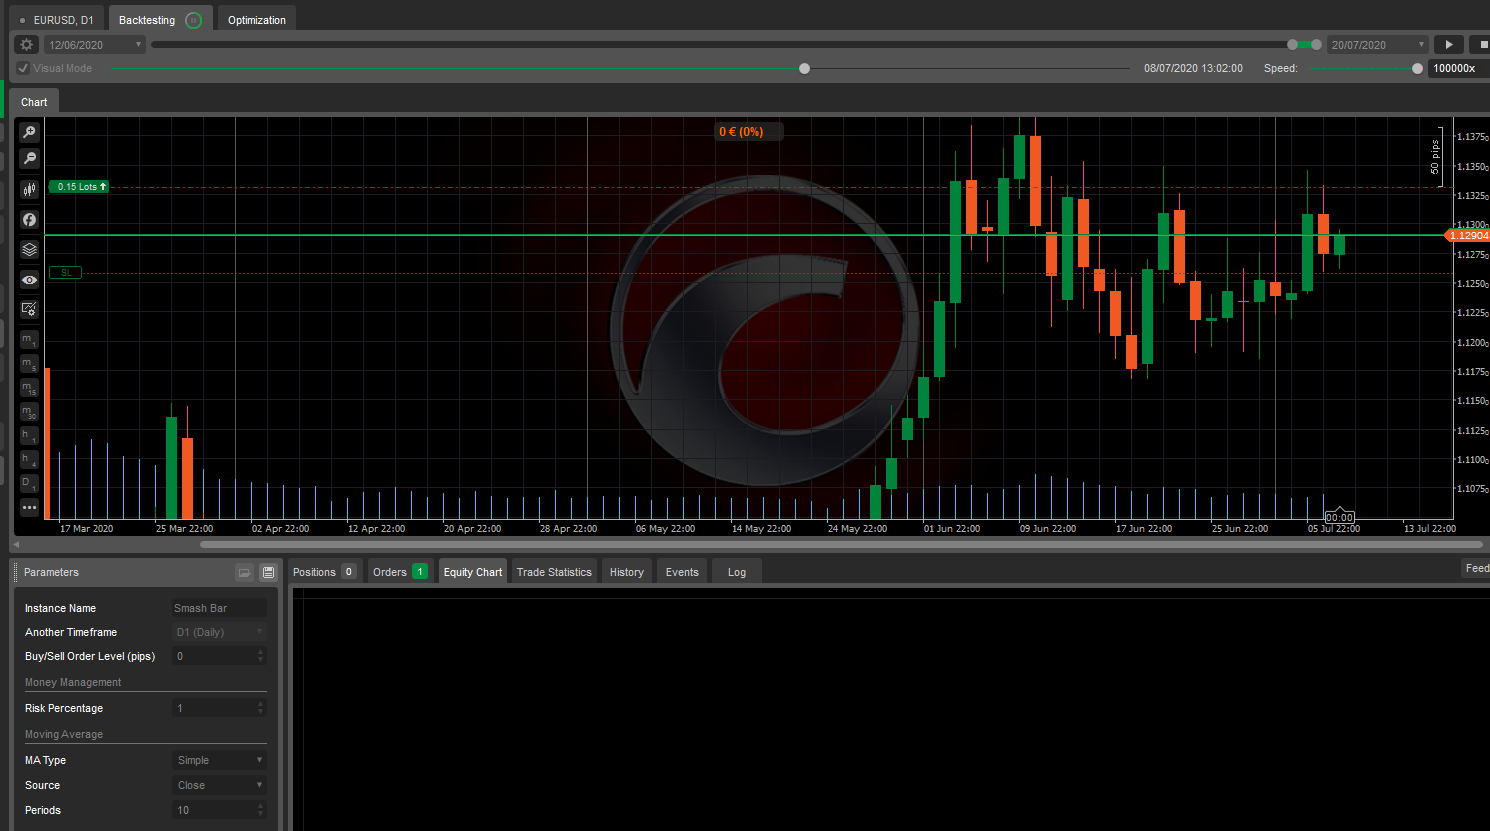Zoom in on the chart
Image resolution: width=1490 pixels, height=831 pixels.
coord(29,132)
